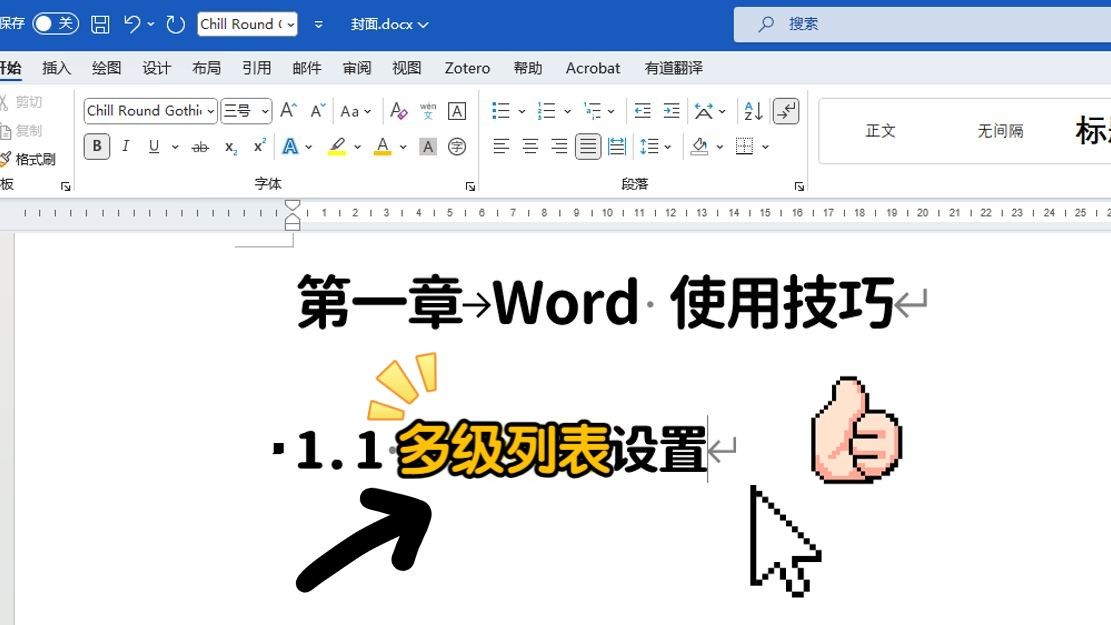Open the 有道翻译 tab
The width and height of the screenshot is (1111, 625).
673,68
